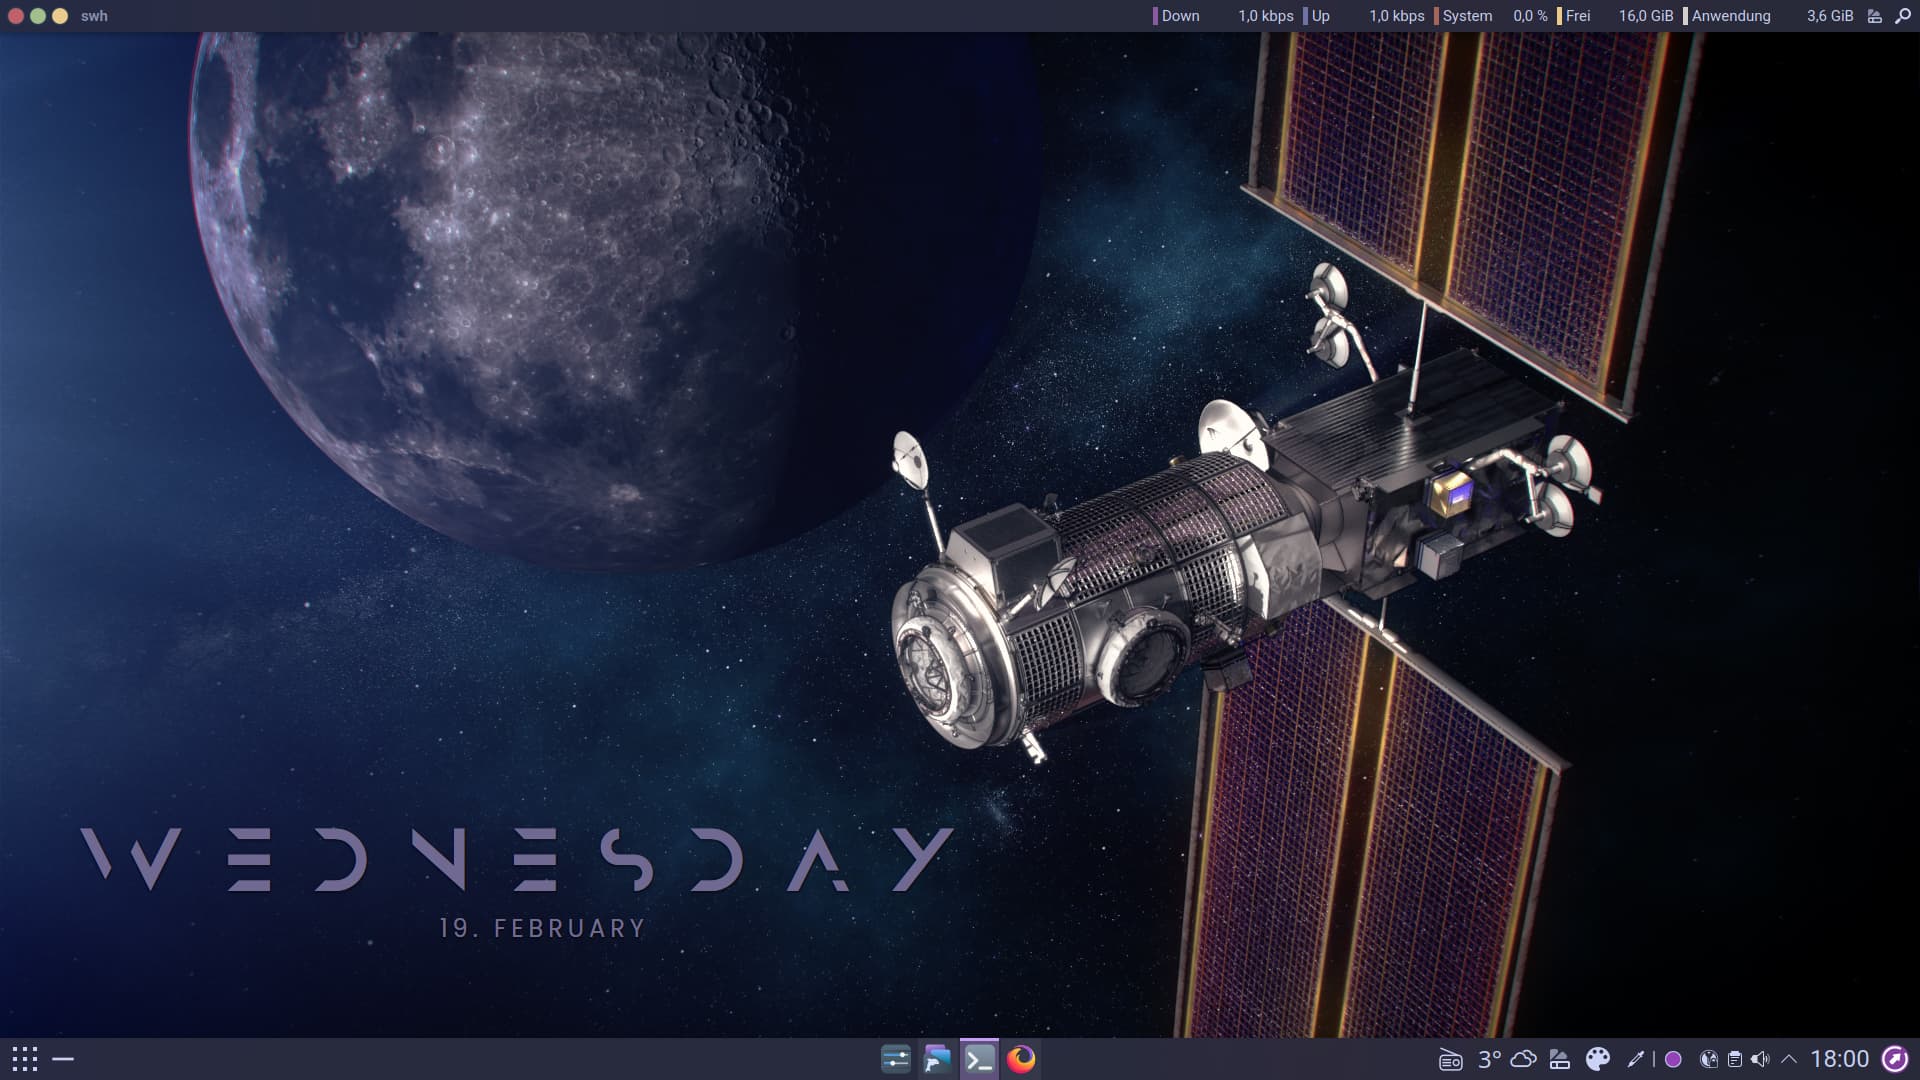The width and height of the screenshot is (1920, 1080).
Task: Click the Down network speed monitor
Action: [1223, 16]
